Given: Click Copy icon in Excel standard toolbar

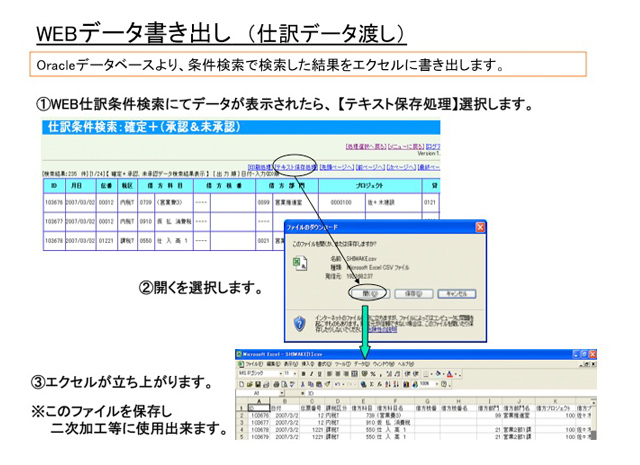Looking at the screenshot, I should click(x=311, y=384).
